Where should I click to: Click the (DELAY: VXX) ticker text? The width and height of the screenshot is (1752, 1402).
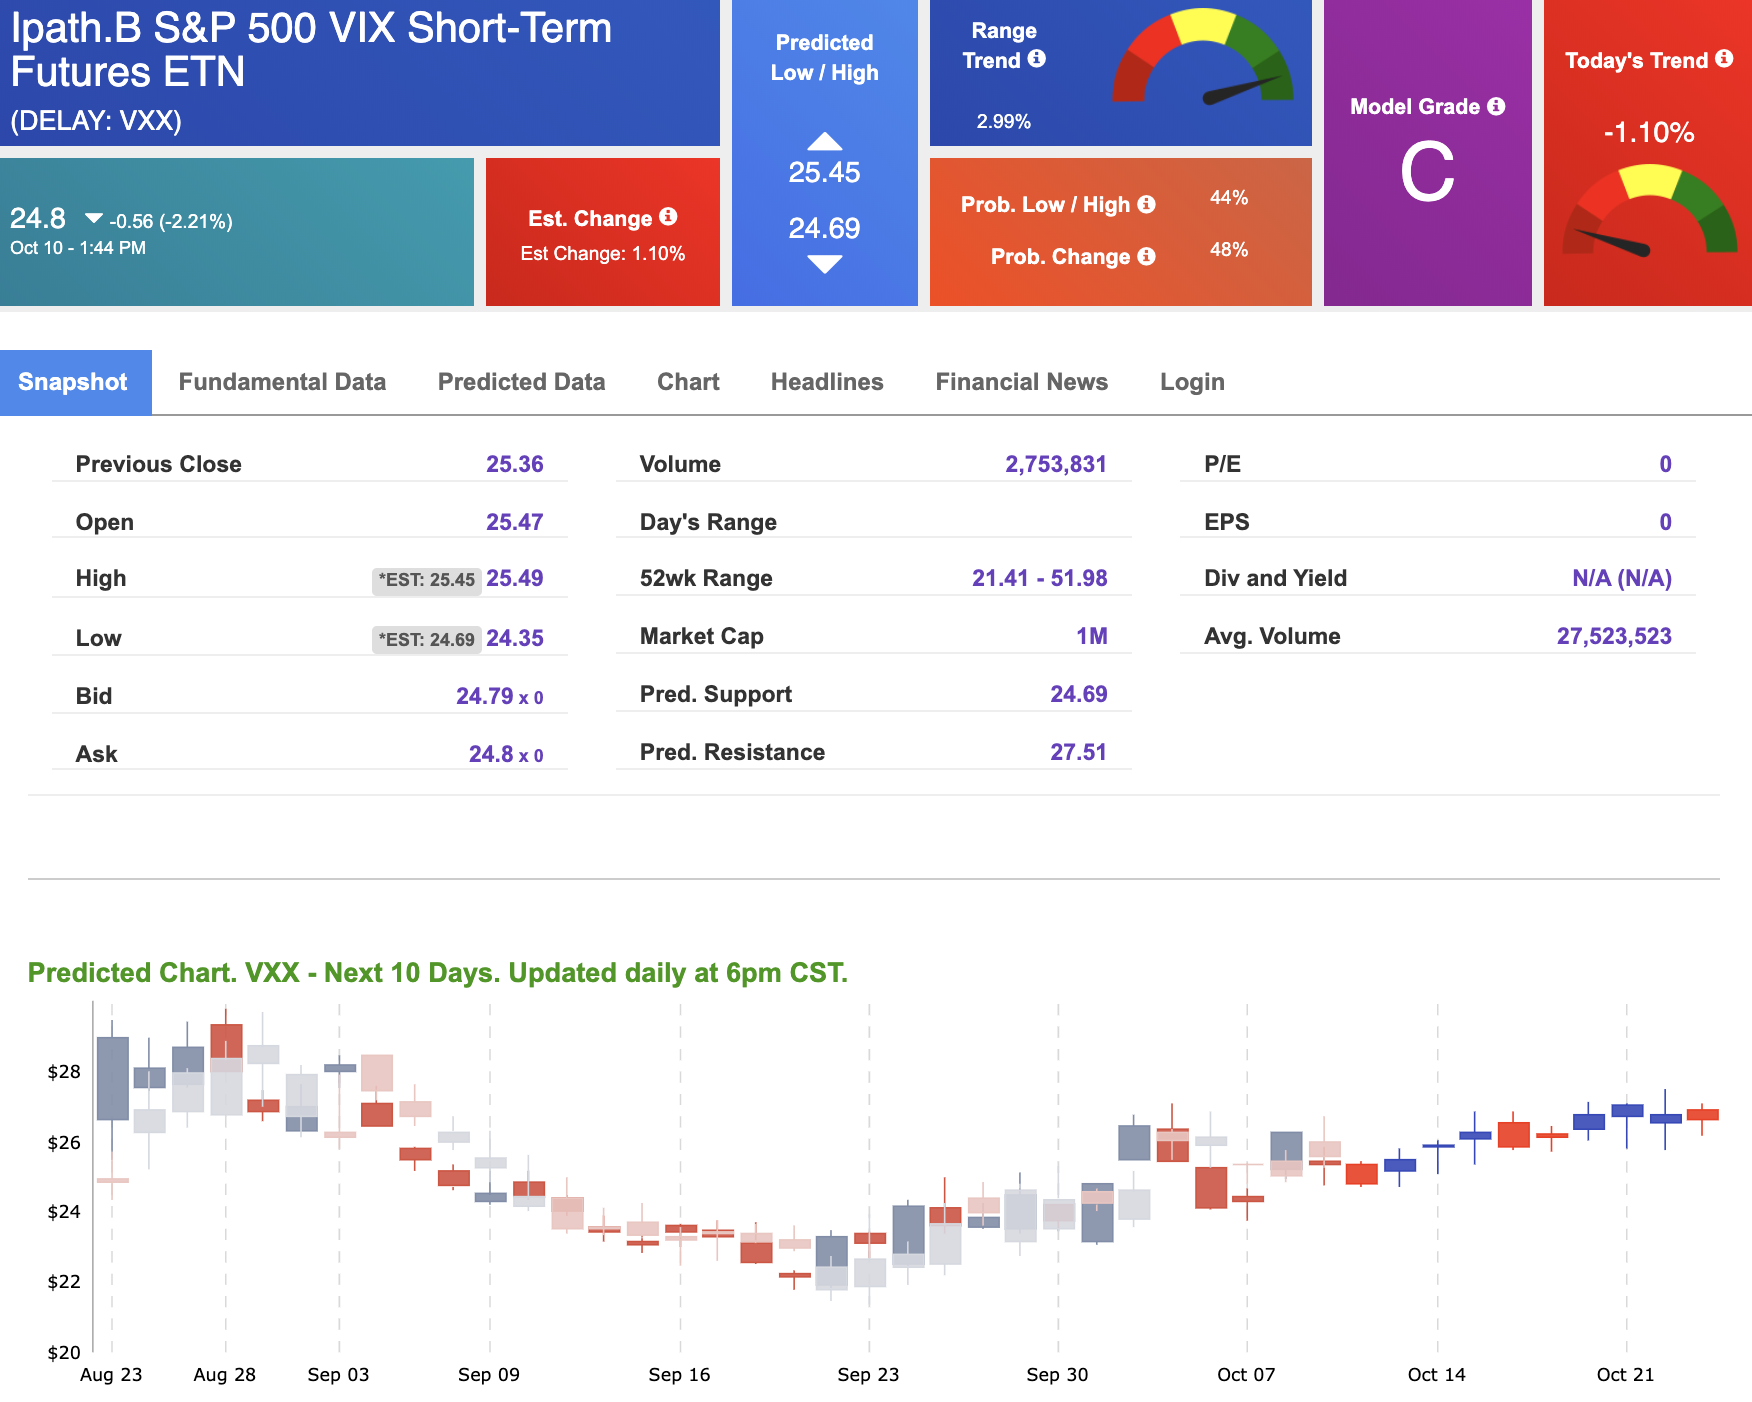click(96, 121)
